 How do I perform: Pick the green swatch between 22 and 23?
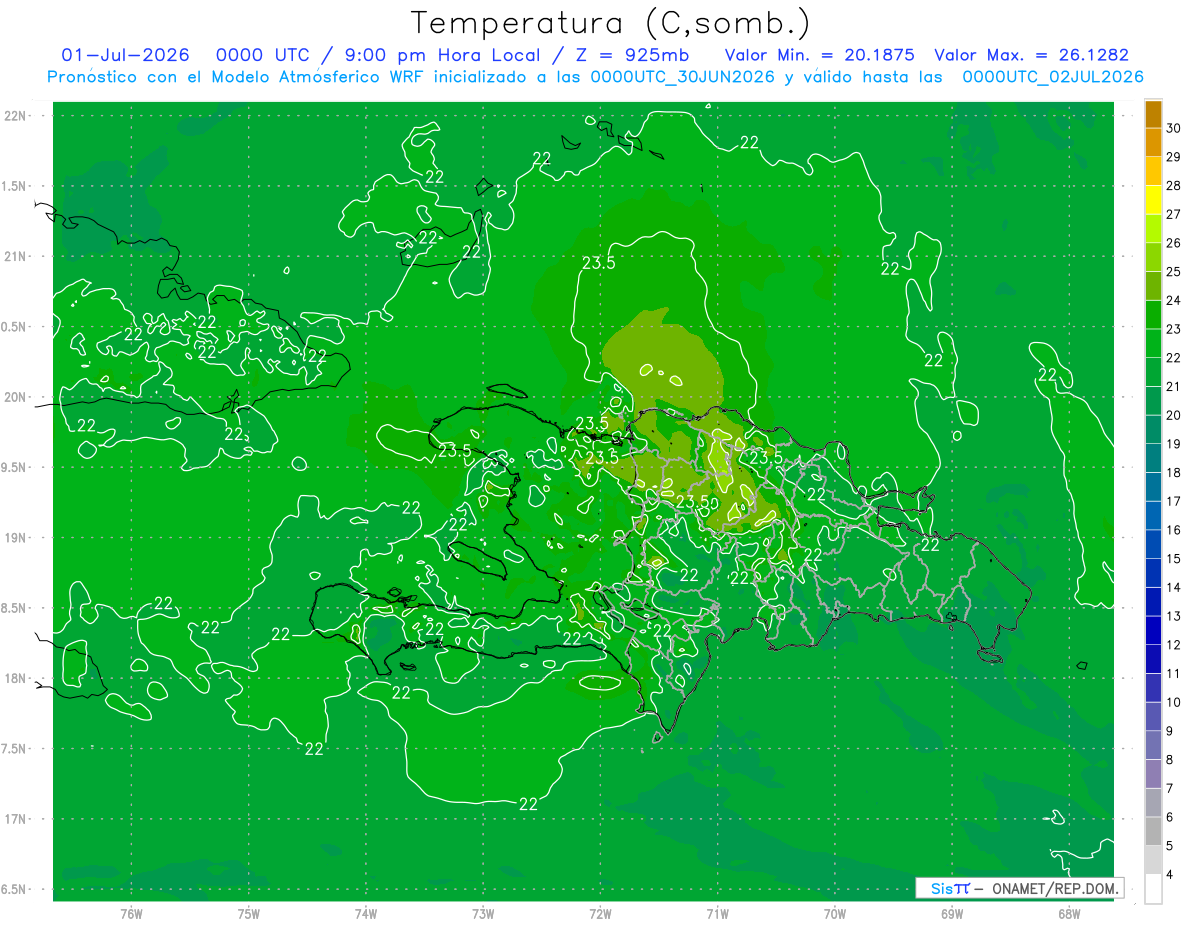coord(1153,344)
